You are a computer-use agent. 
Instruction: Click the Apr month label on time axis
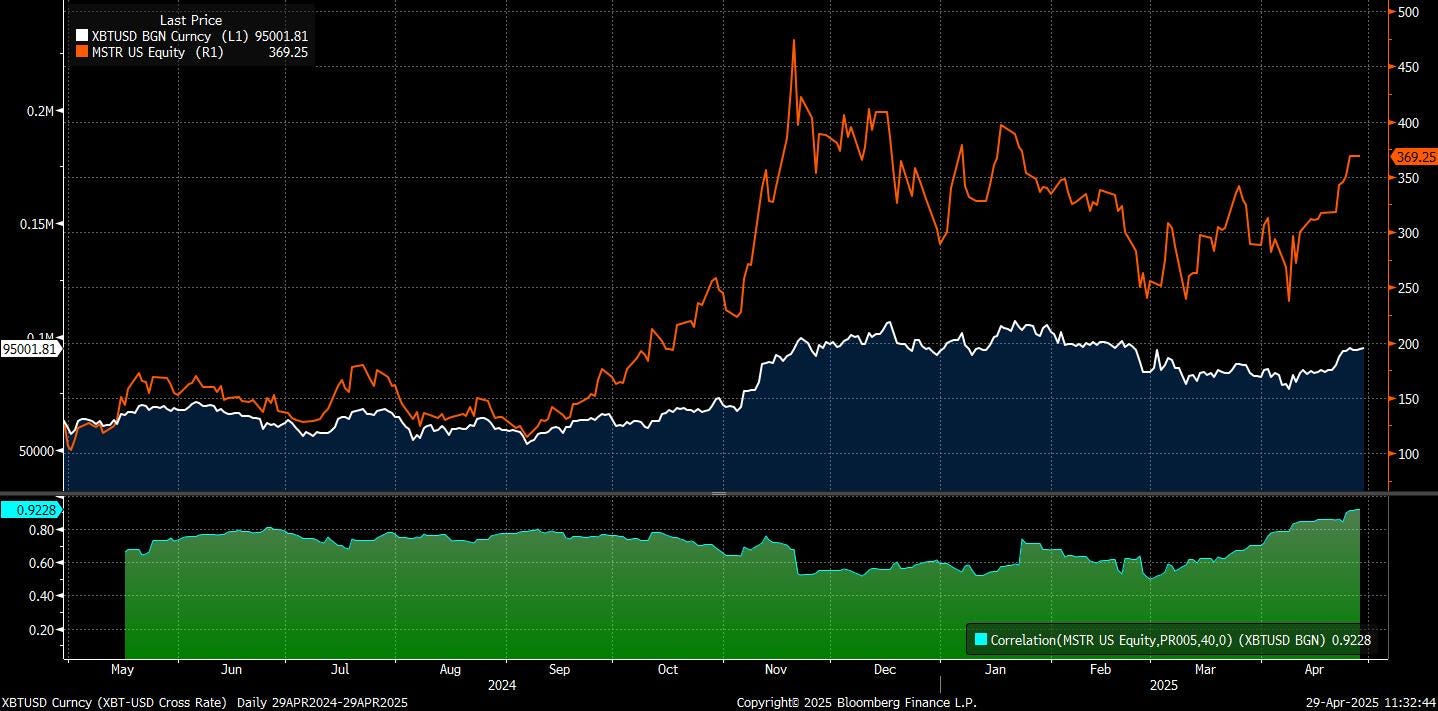[x=1314, y=670]
